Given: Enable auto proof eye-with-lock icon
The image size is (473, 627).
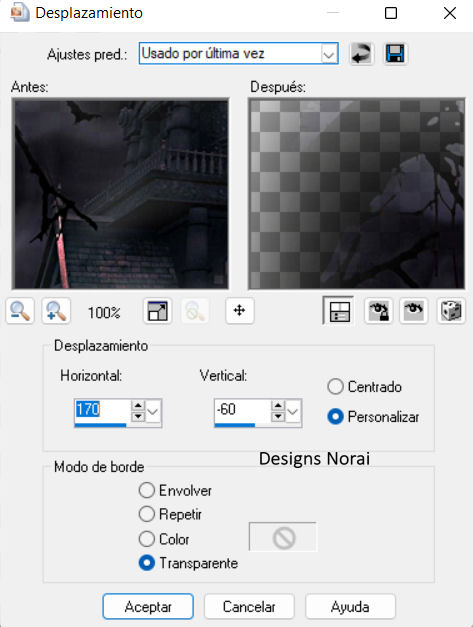Looking at the screenshot, I should (x=378, y=311).
